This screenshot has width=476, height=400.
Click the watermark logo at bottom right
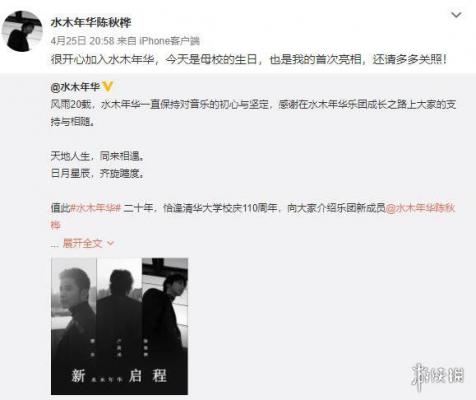tap(437, 376)
